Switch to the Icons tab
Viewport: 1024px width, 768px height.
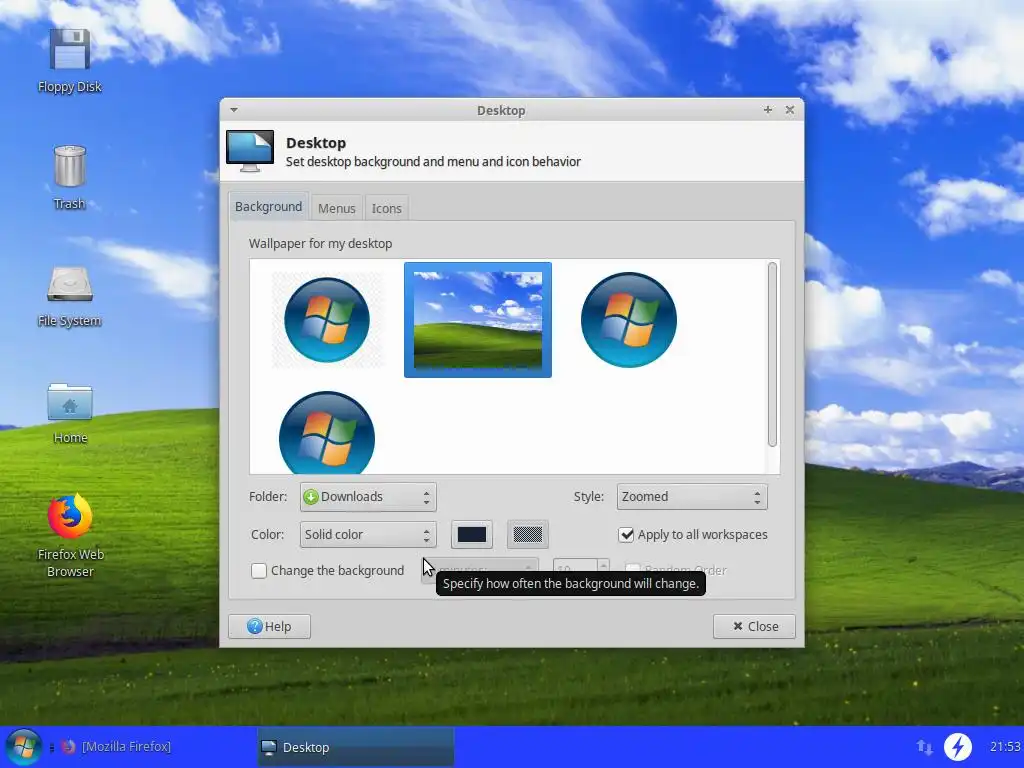[387, 208]
